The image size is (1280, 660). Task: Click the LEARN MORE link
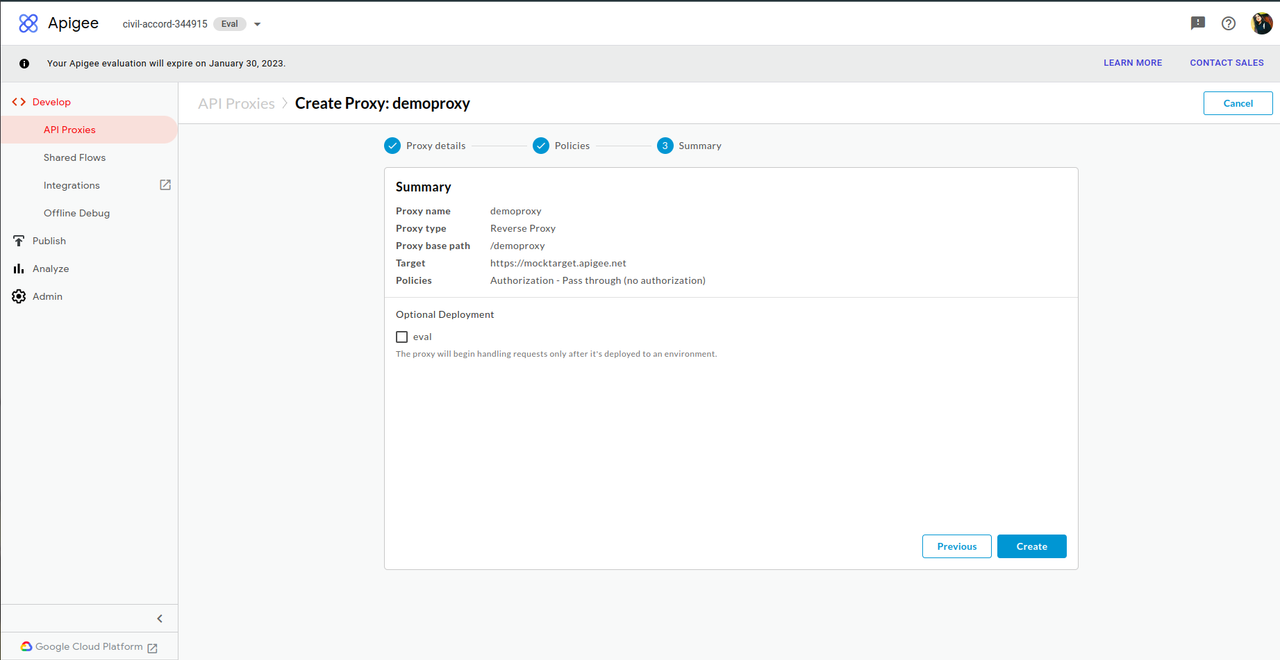point(1132,63)
